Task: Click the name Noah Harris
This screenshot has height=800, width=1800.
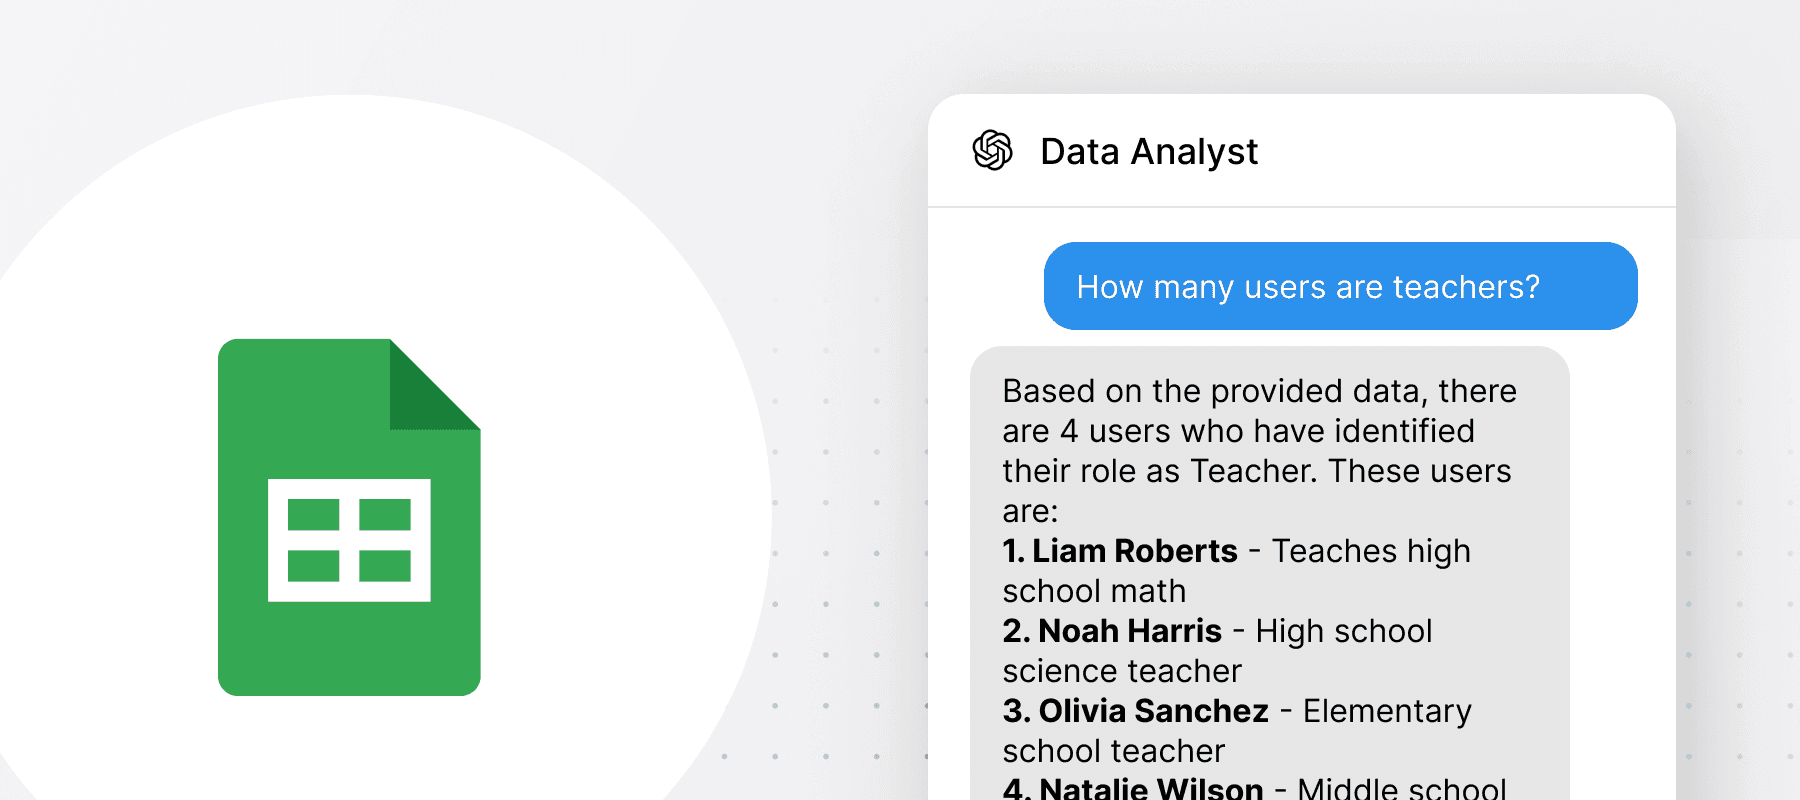Action: 1130,631
